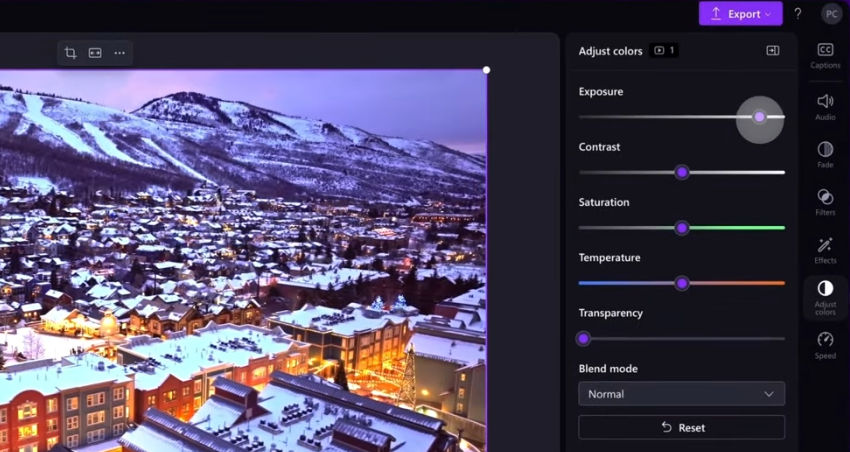Click the fit/fill video icon
Image resolution: width=850 pixels, height=452 pixels.
click(95, 53)
